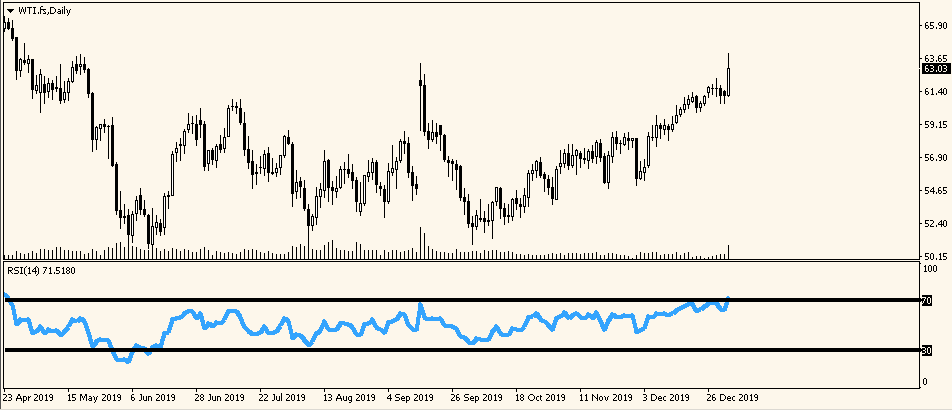Image resolution: width=952 pixels, height=410 pixels.
Task: Click the 6 Jun 2019 date marker
Action: [154, 398]
